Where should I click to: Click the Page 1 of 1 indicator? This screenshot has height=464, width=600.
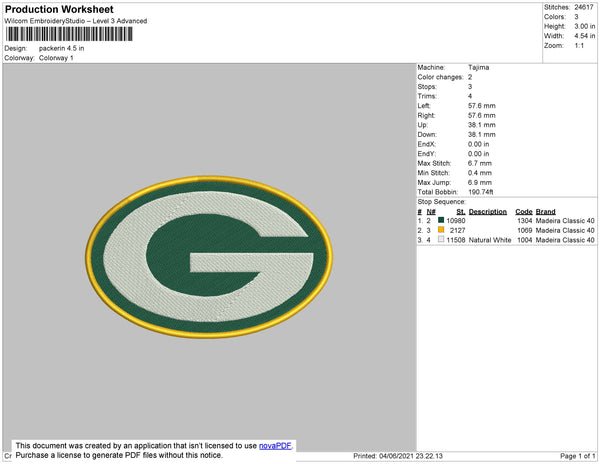tap(577, 456)
